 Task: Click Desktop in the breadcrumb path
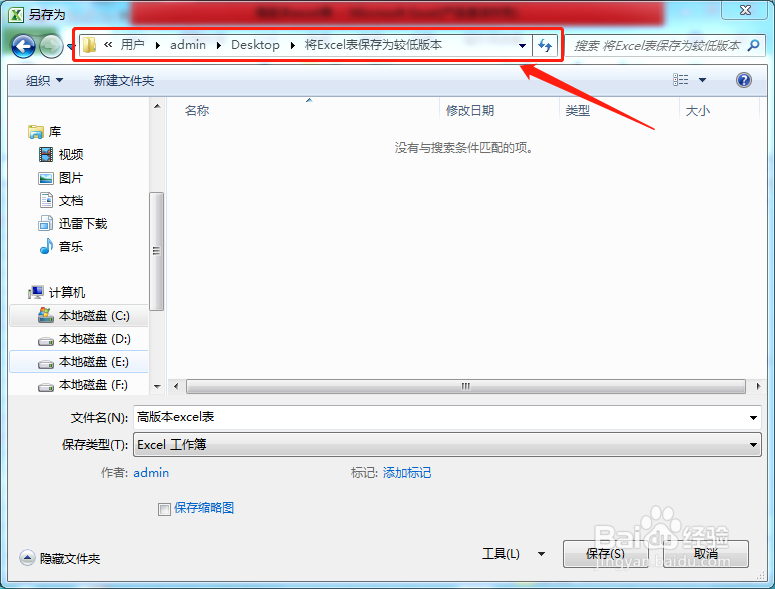[255, 45]
